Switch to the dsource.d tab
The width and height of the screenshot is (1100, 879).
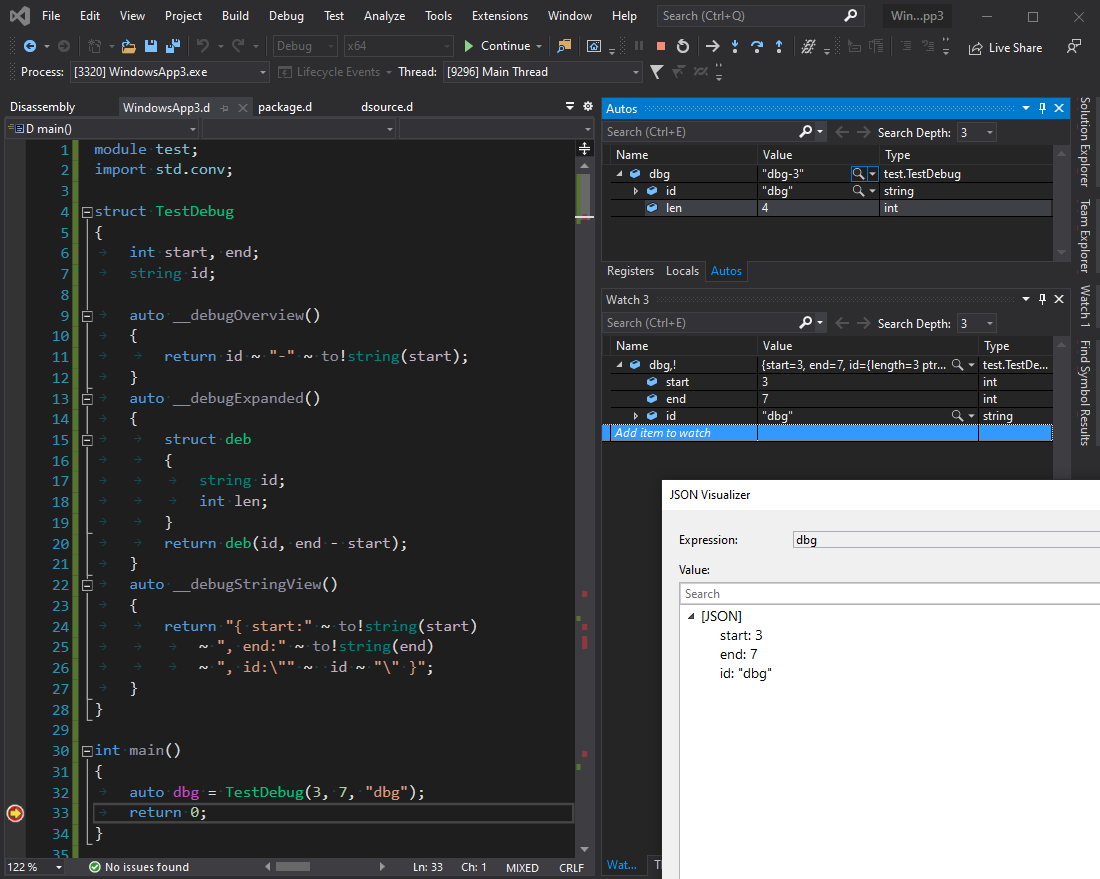click(x=387, y=107)
